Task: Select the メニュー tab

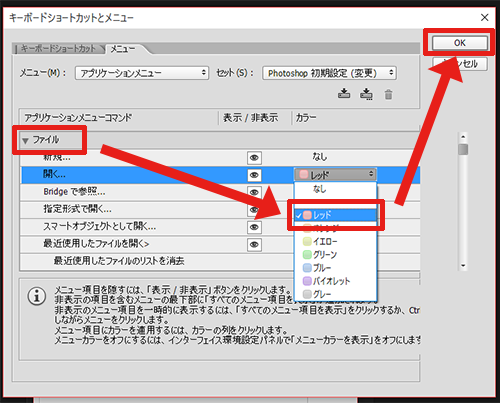Action: tap(123, 49)
